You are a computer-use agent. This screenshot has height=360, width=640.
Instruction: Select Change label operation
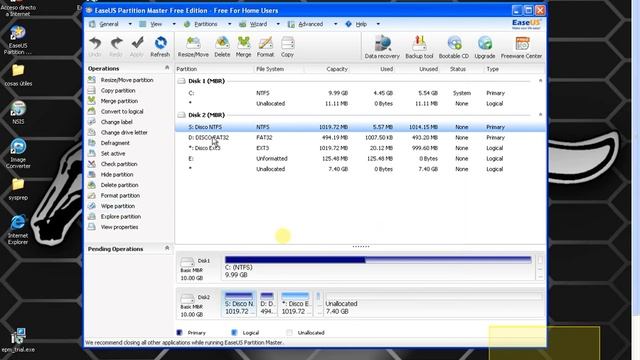pyautogui.click(x=117, y=122)
